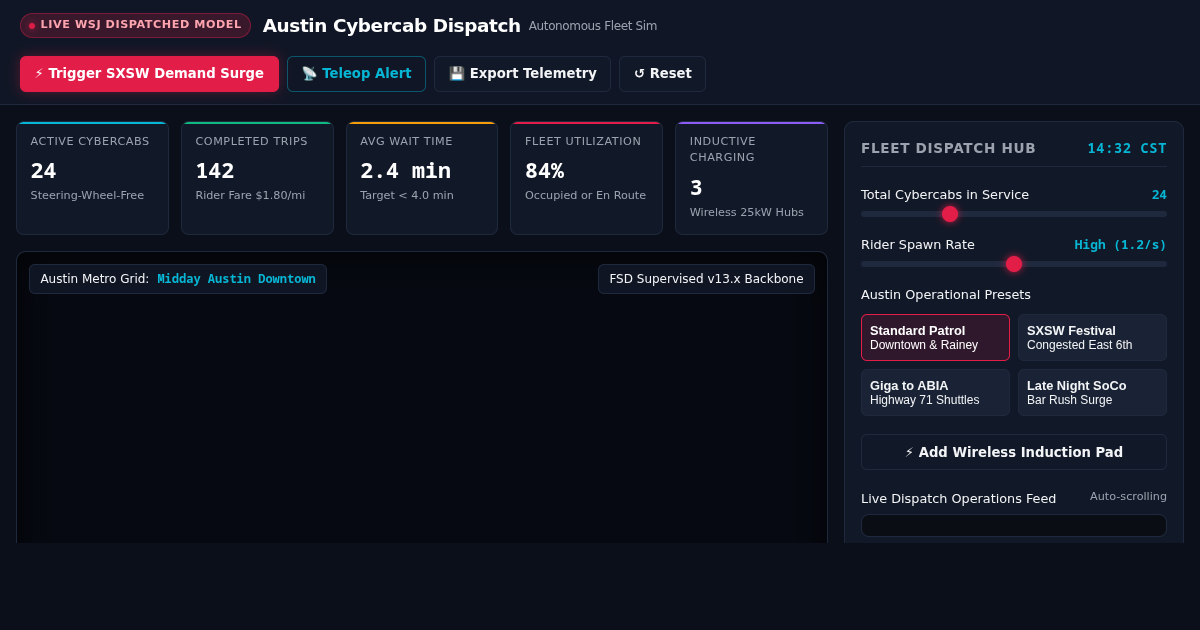Click the High (1.2/s) spawn rate value
This screenshot has height=630, width=1200.
pos(1120,245)
